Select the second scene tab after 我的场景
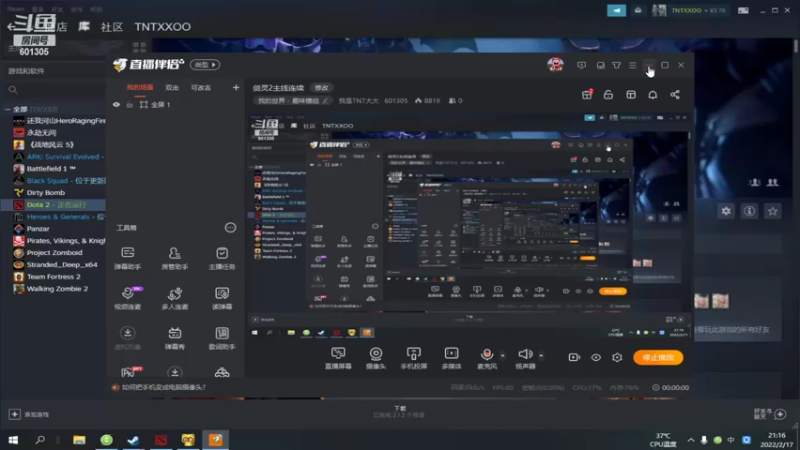The width and height of the screenshot is (800, 450). [172, 87]
